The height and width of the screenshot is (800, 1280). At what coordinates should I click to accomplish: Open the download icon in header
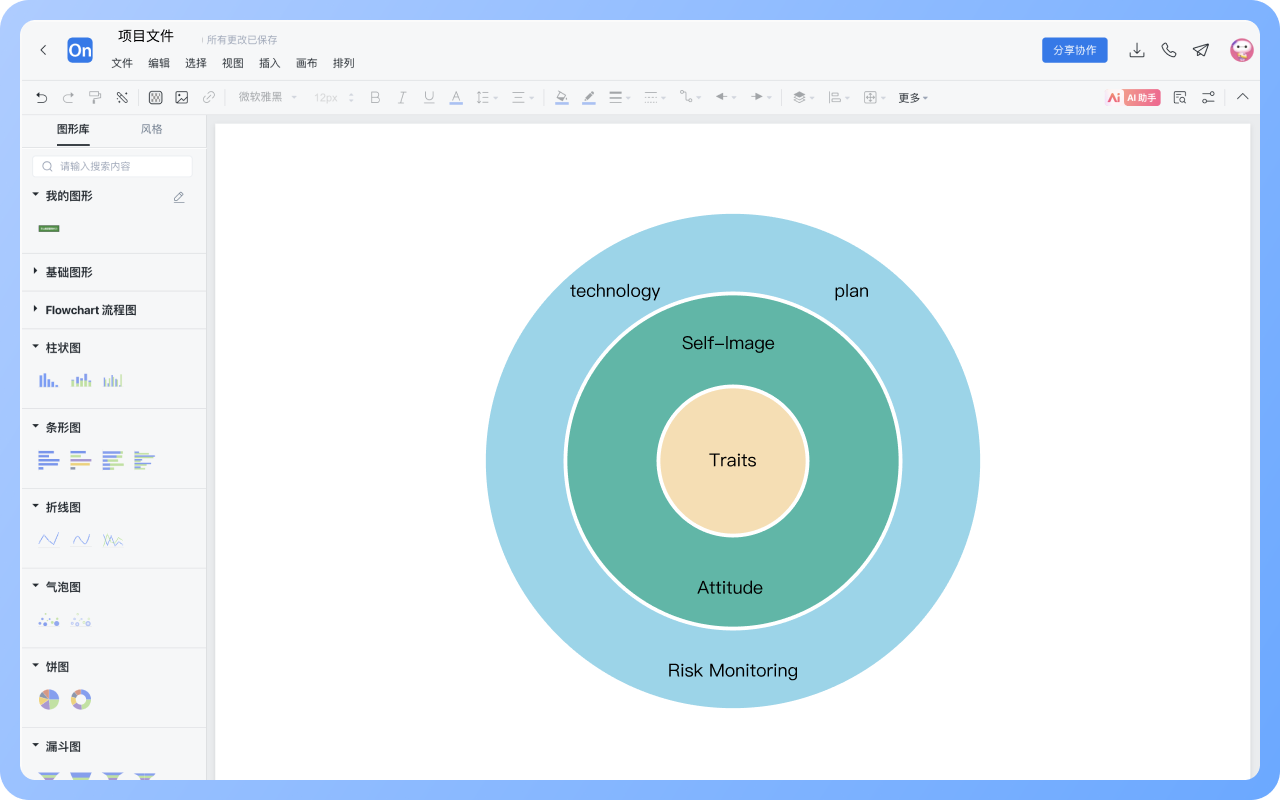pos(1137,50)
